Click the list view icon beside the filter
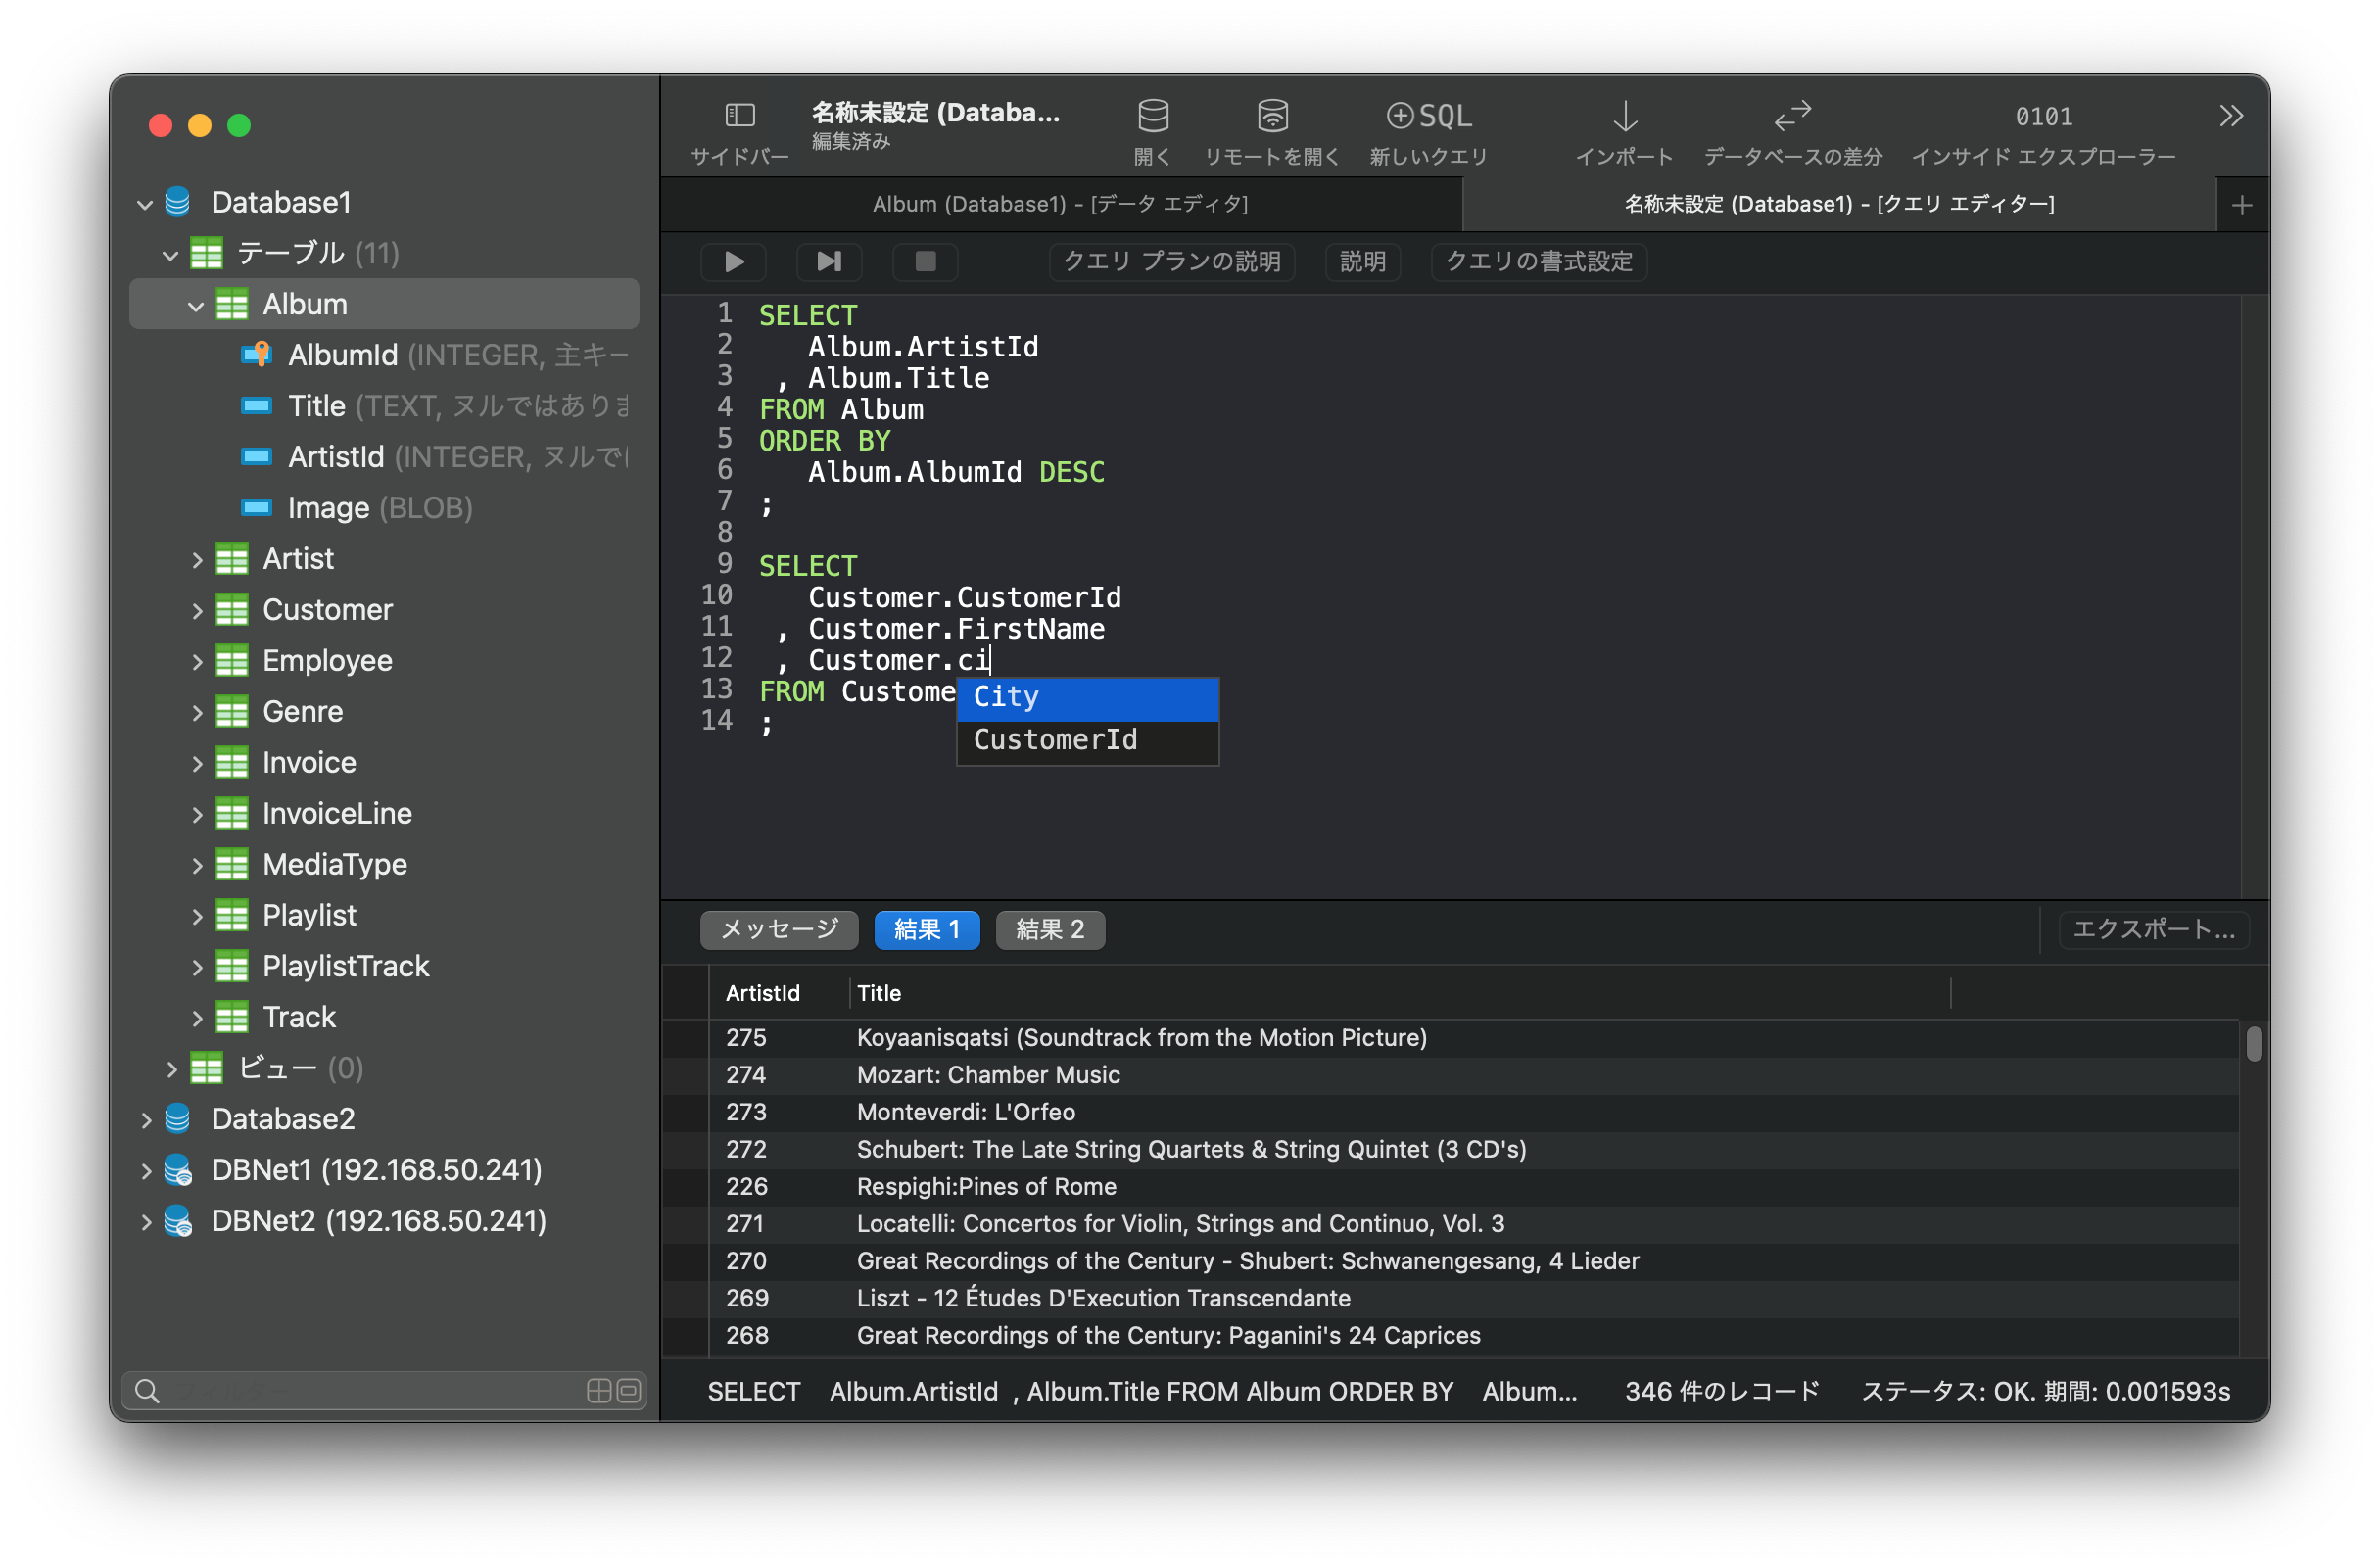Image resolution: width=2380 pixels, height=1567 pixels. pos(628,1390)
